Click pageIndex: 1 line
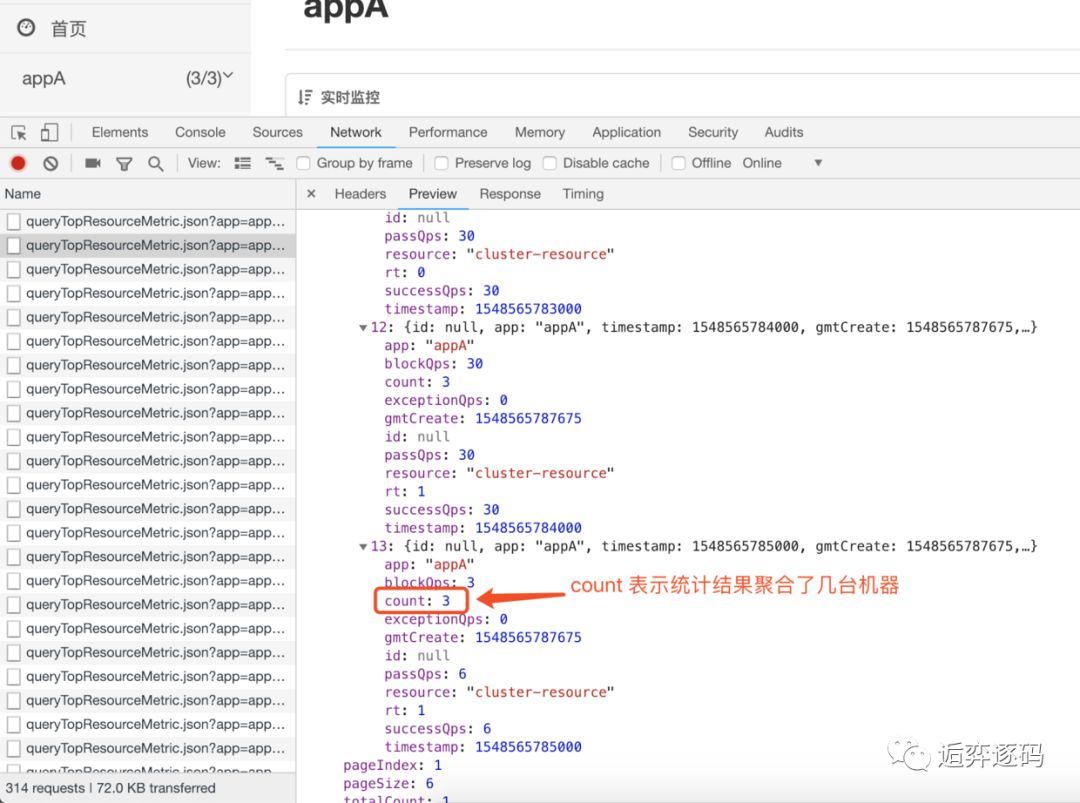Image resolution: width=1080 pixels, height=803 pixels. 393,766
